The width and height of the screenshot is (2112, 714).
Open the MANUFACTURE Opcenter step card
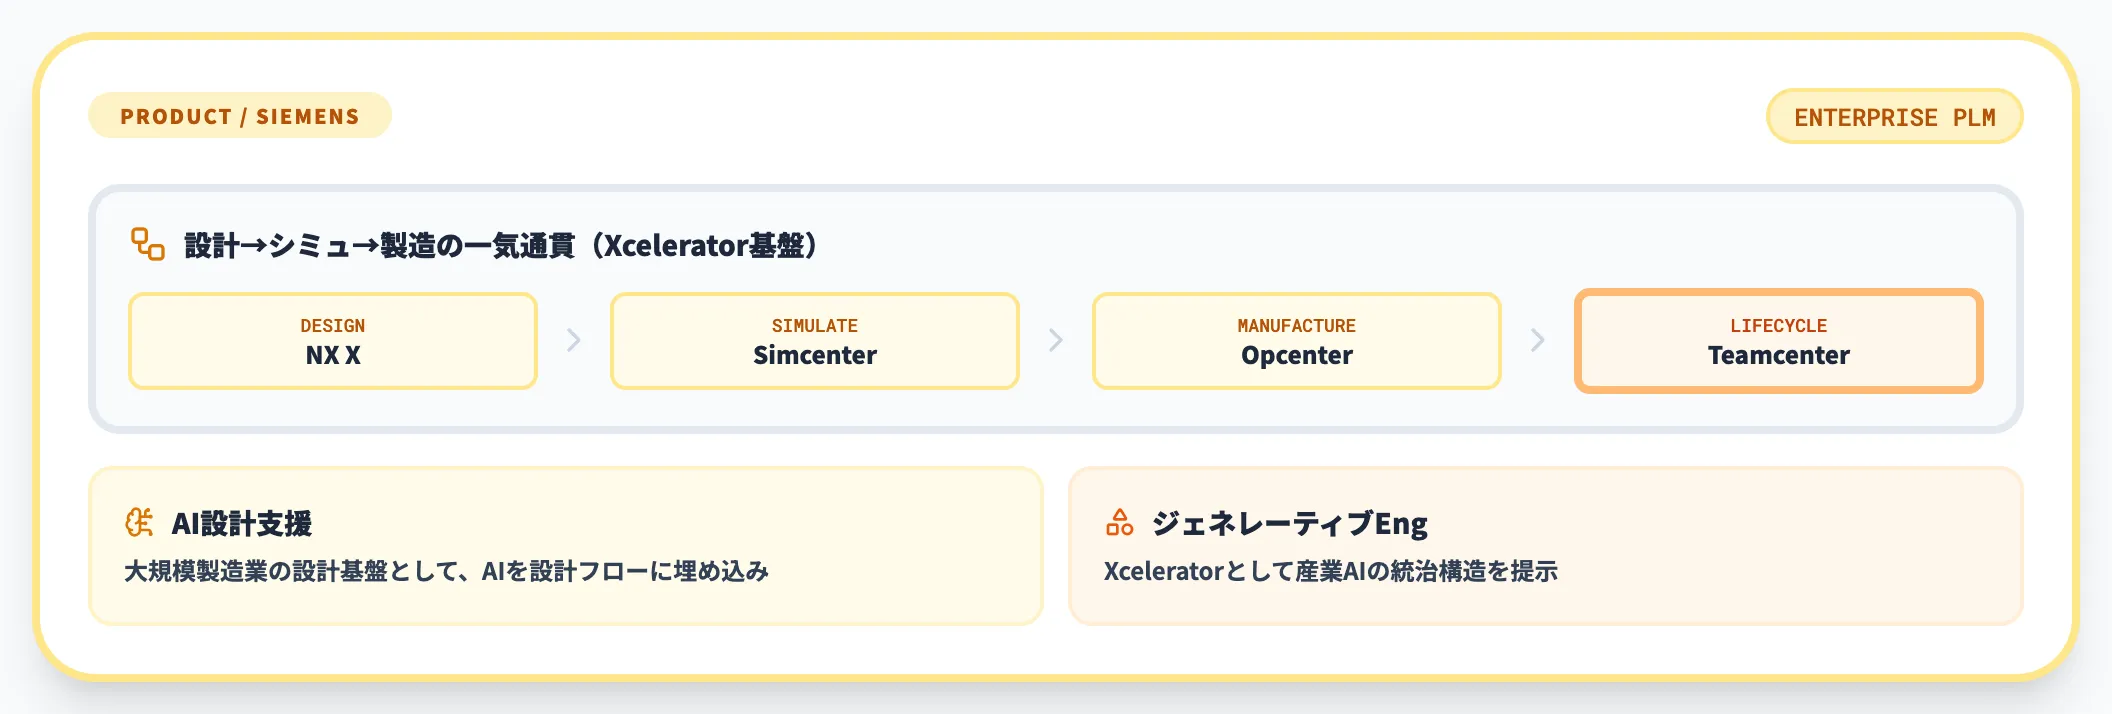[1297, 341]
